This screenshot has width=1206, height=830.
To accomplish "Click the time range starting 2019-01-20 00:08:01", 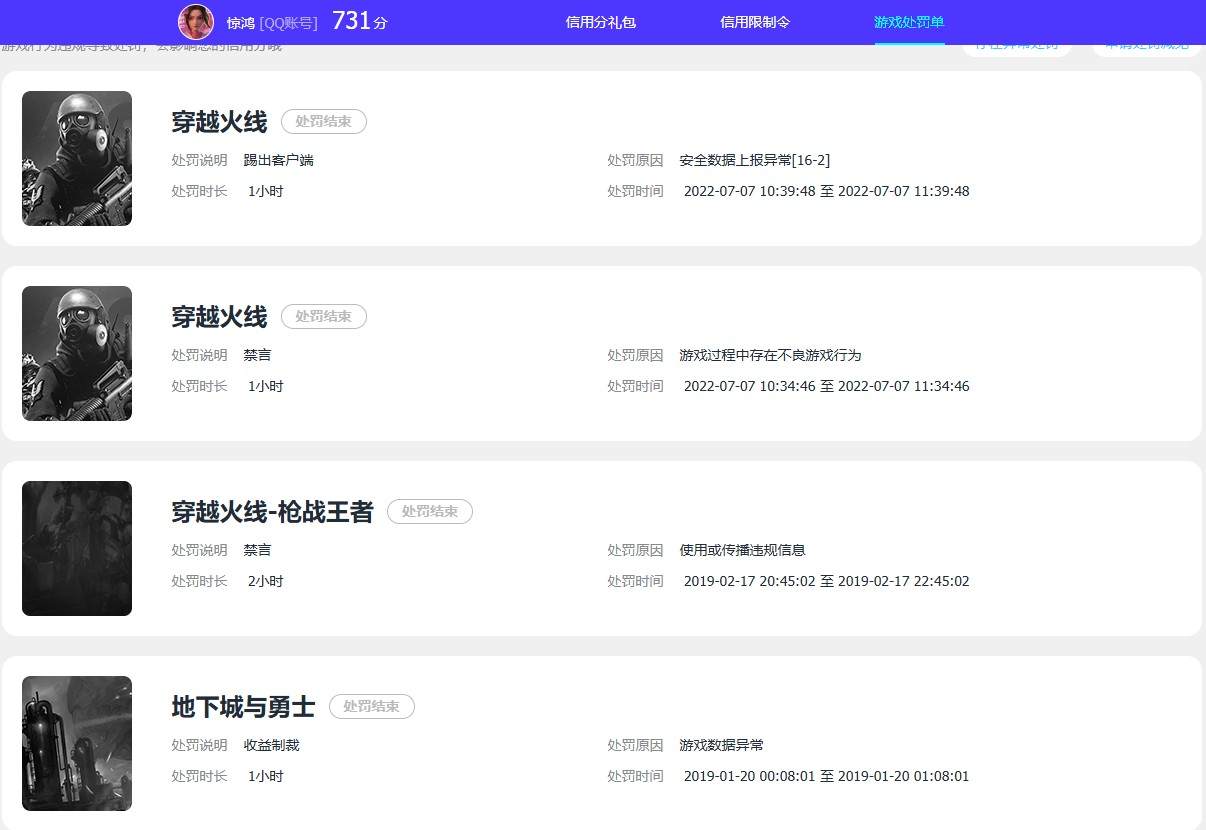I will pos(826,776).
